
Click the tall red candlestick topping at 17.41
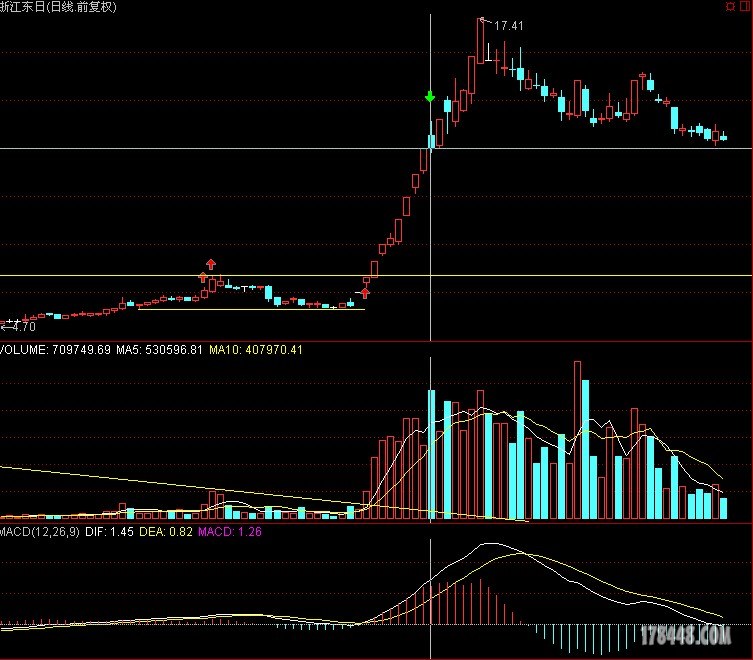pyautogui.click(x=481, y=41)
